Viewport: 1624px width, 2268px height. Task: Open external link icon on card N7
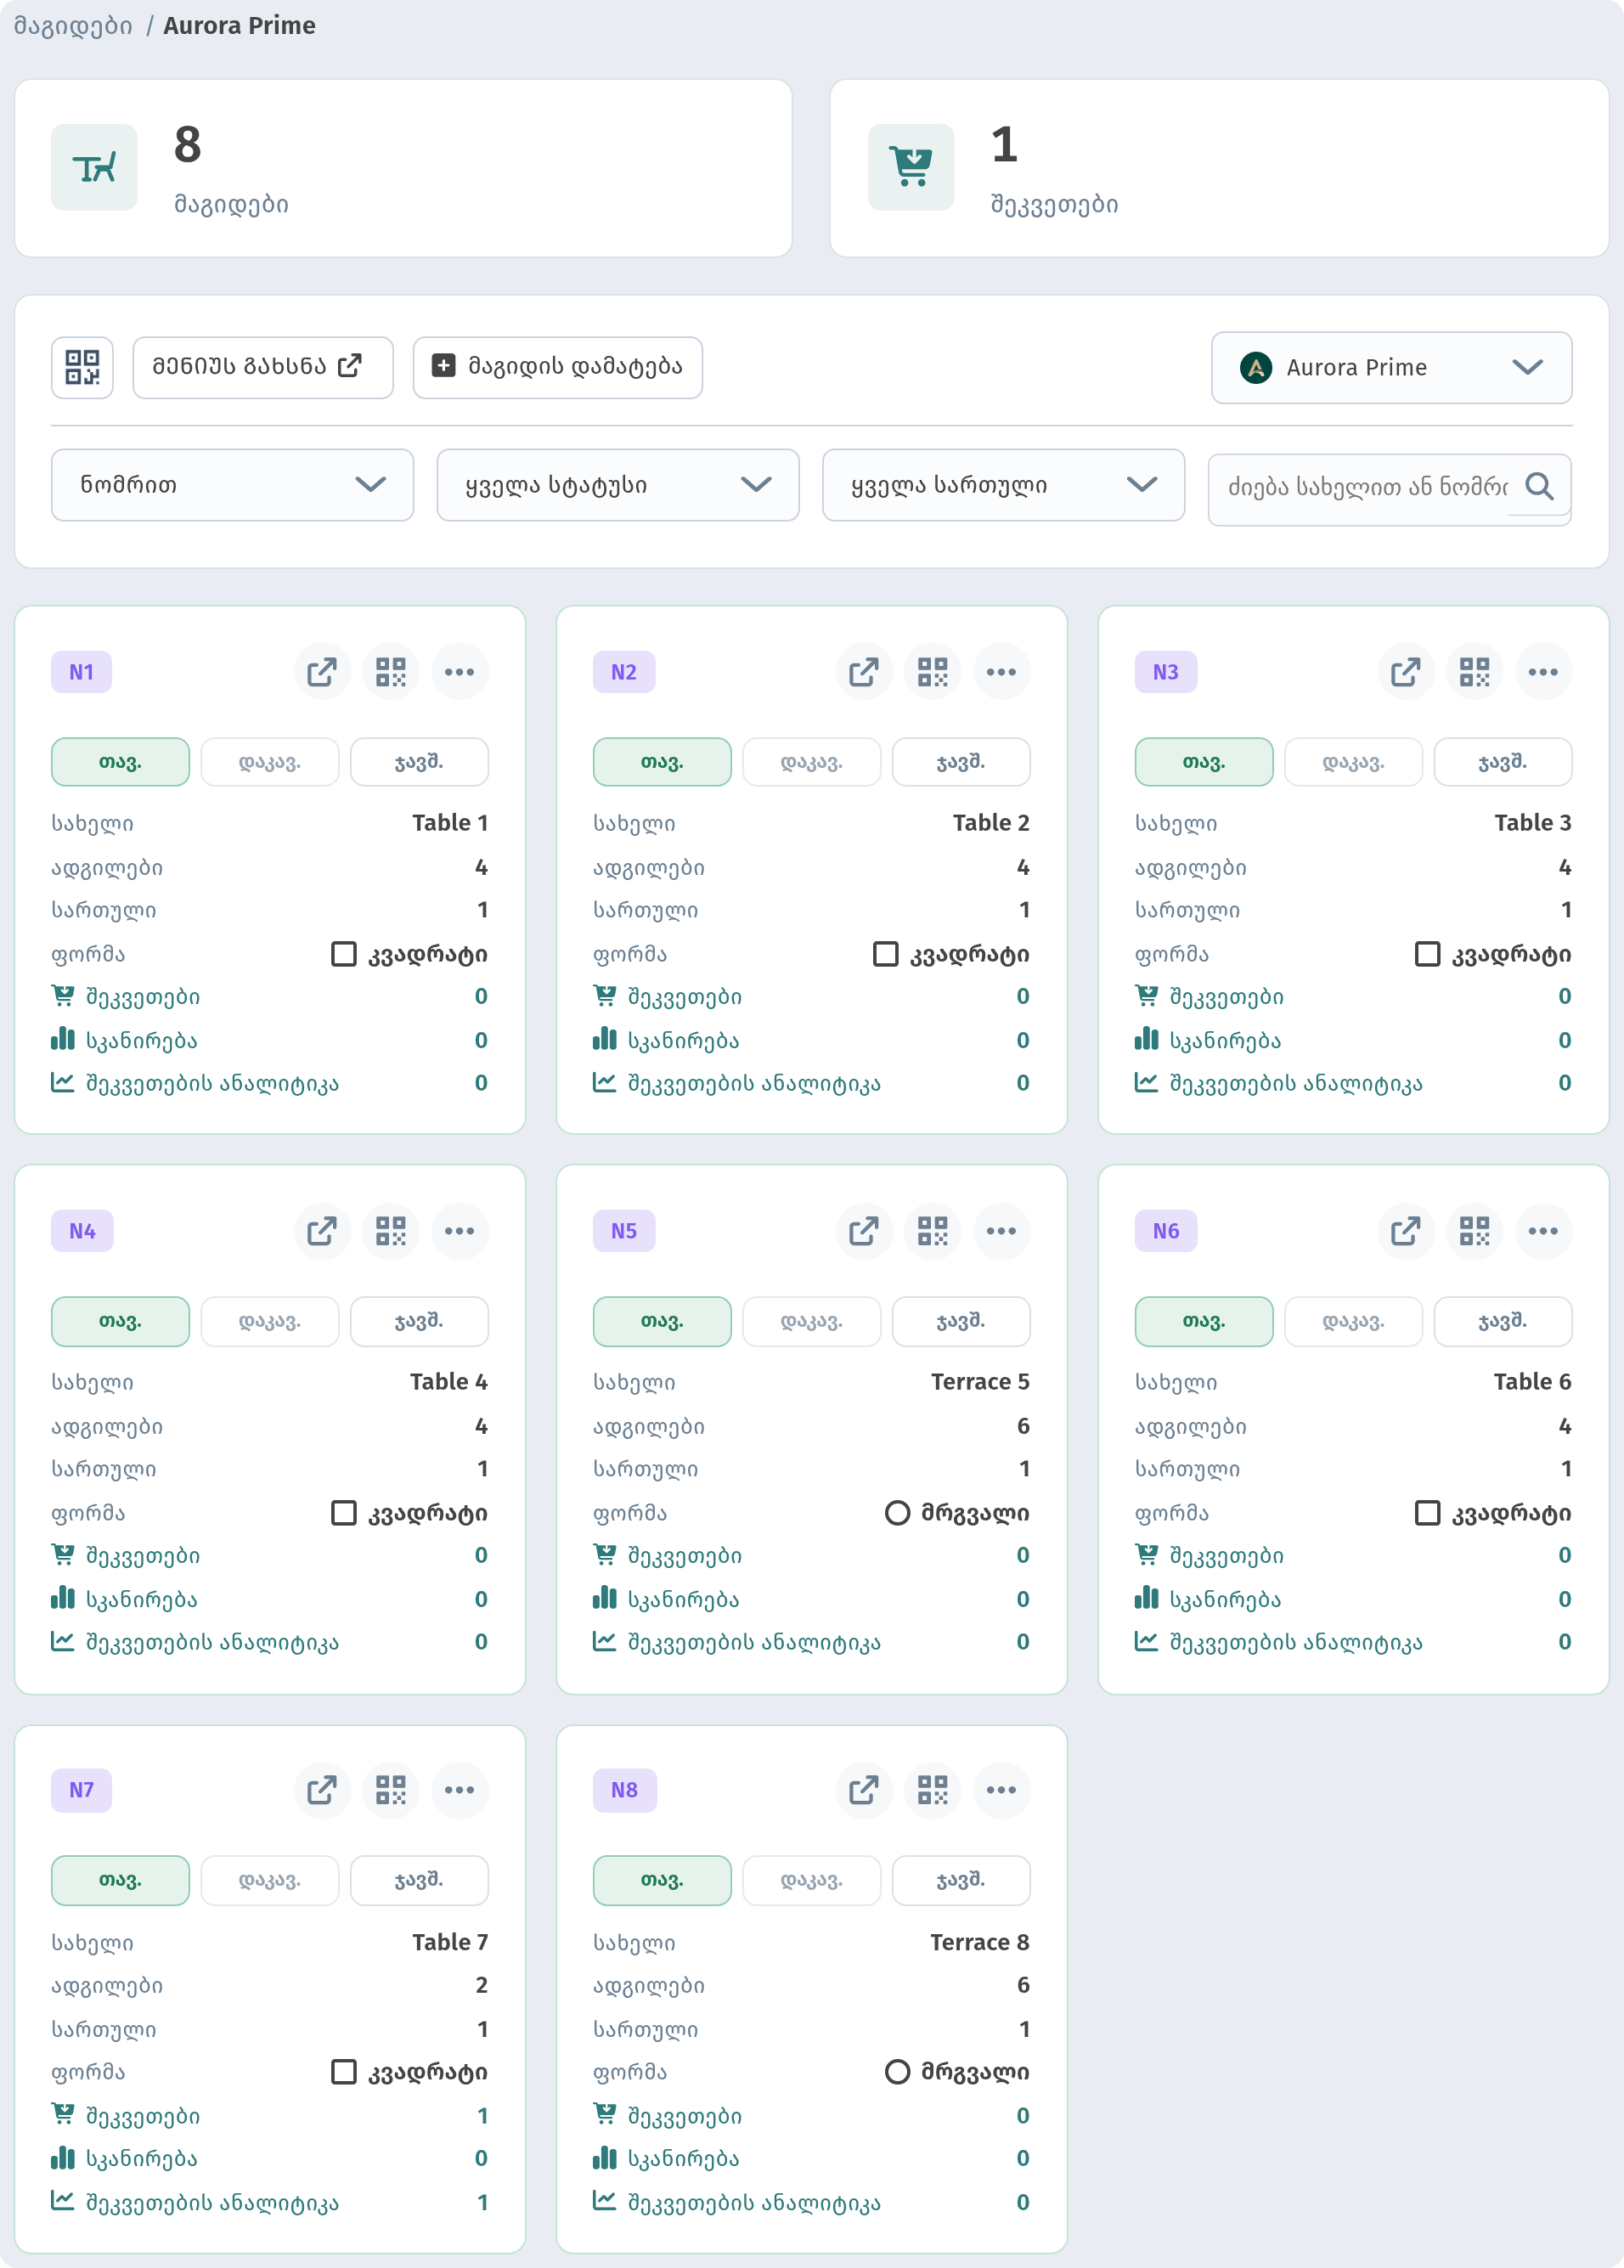322,1790
